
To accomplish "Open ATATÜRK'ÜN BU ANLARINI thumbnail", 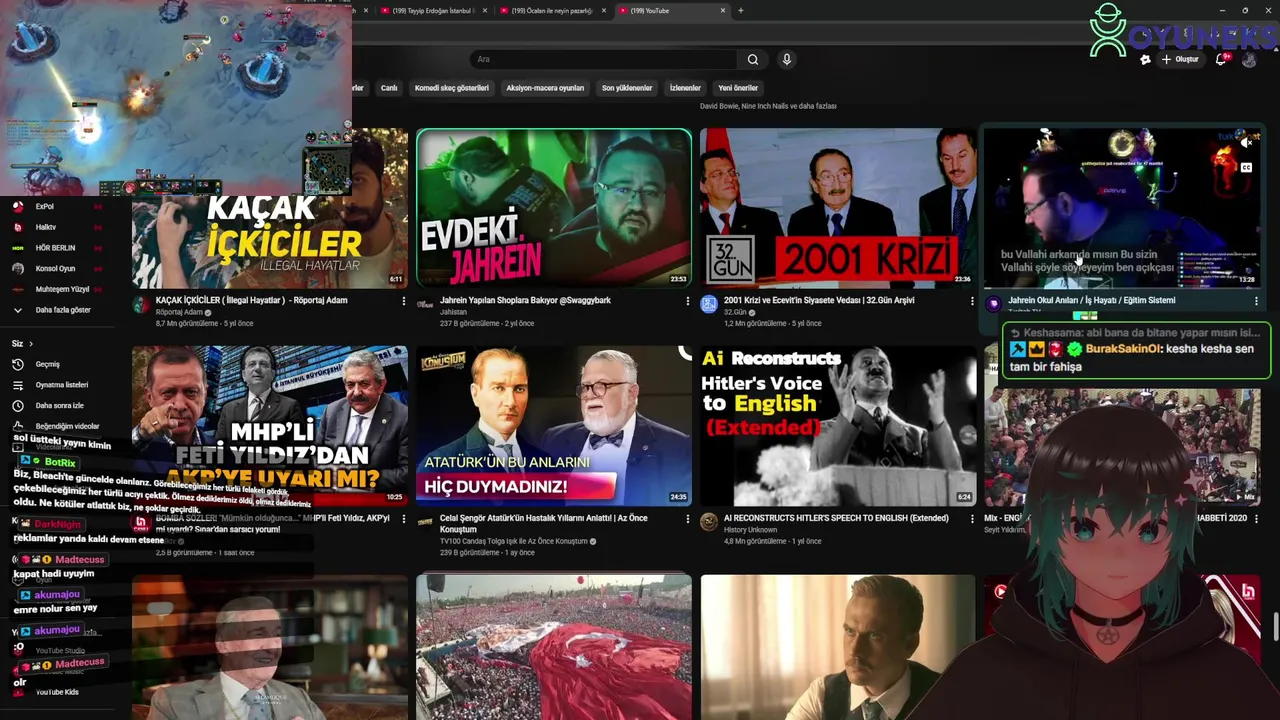I will 554,426.
